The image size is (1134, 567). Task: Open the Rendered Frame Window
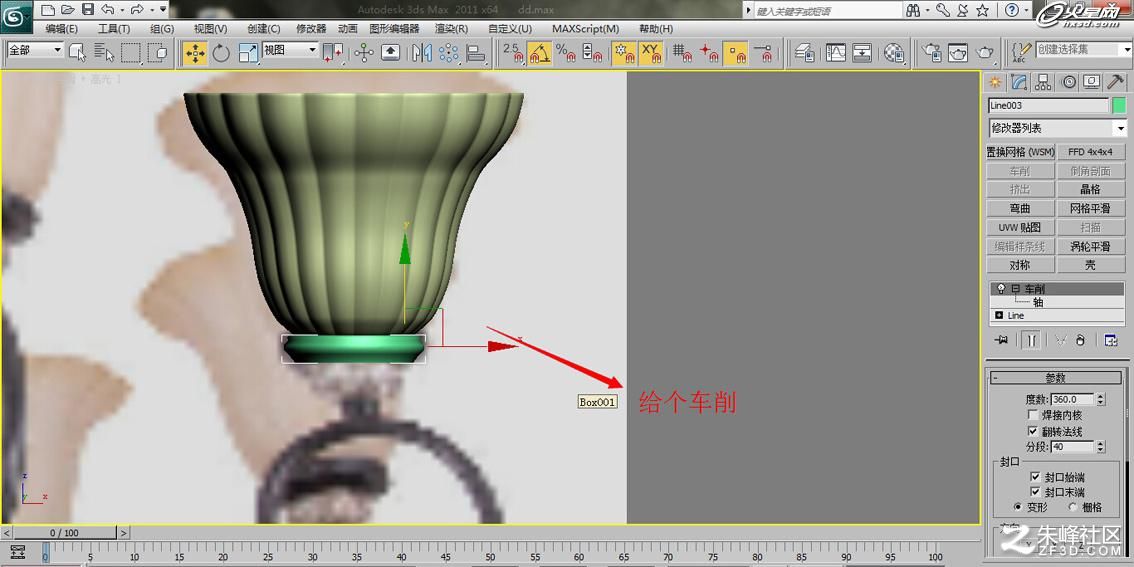point(958,52)
